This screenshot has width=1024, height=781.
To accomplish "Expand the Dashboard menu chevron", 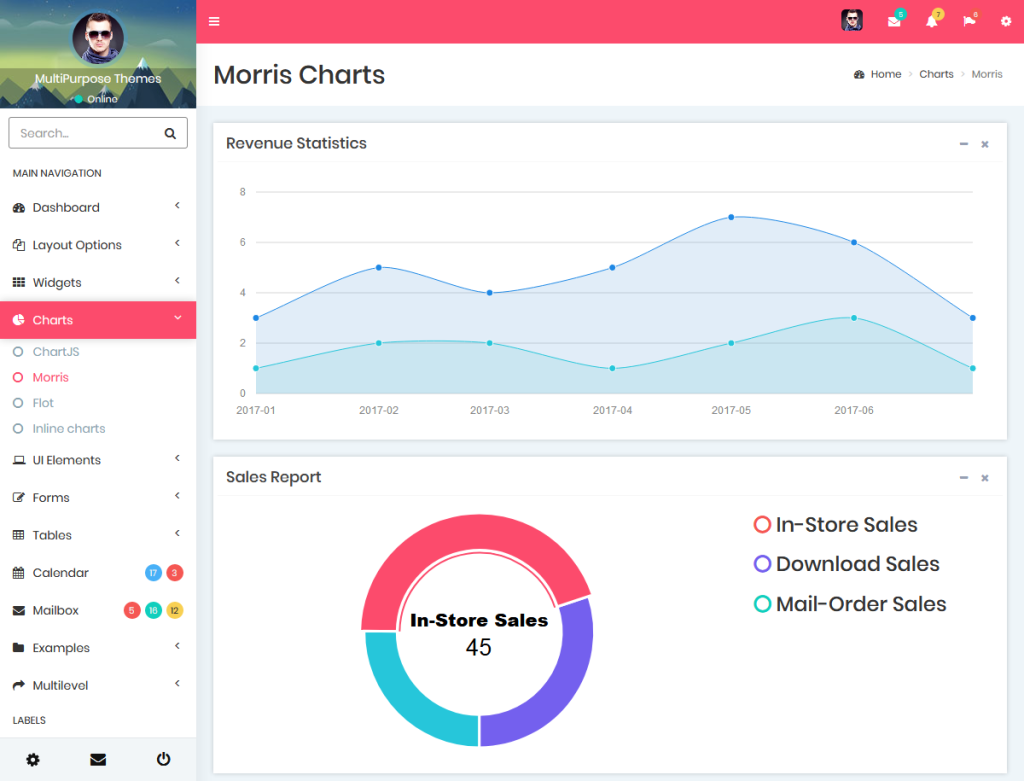I will (x=177, y=206).
